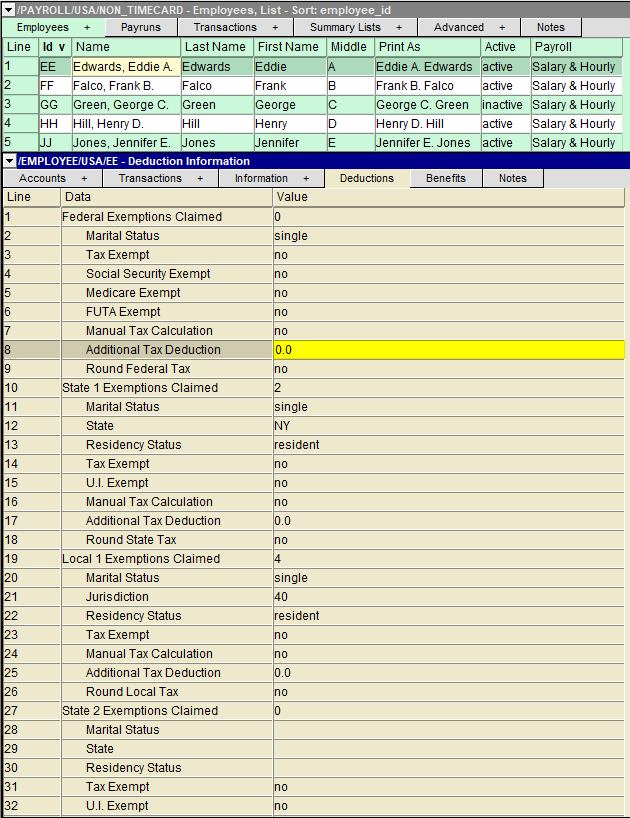Click the plus icon on Summary Lists tab
The image size is (630, 818).
click(399, 28)
